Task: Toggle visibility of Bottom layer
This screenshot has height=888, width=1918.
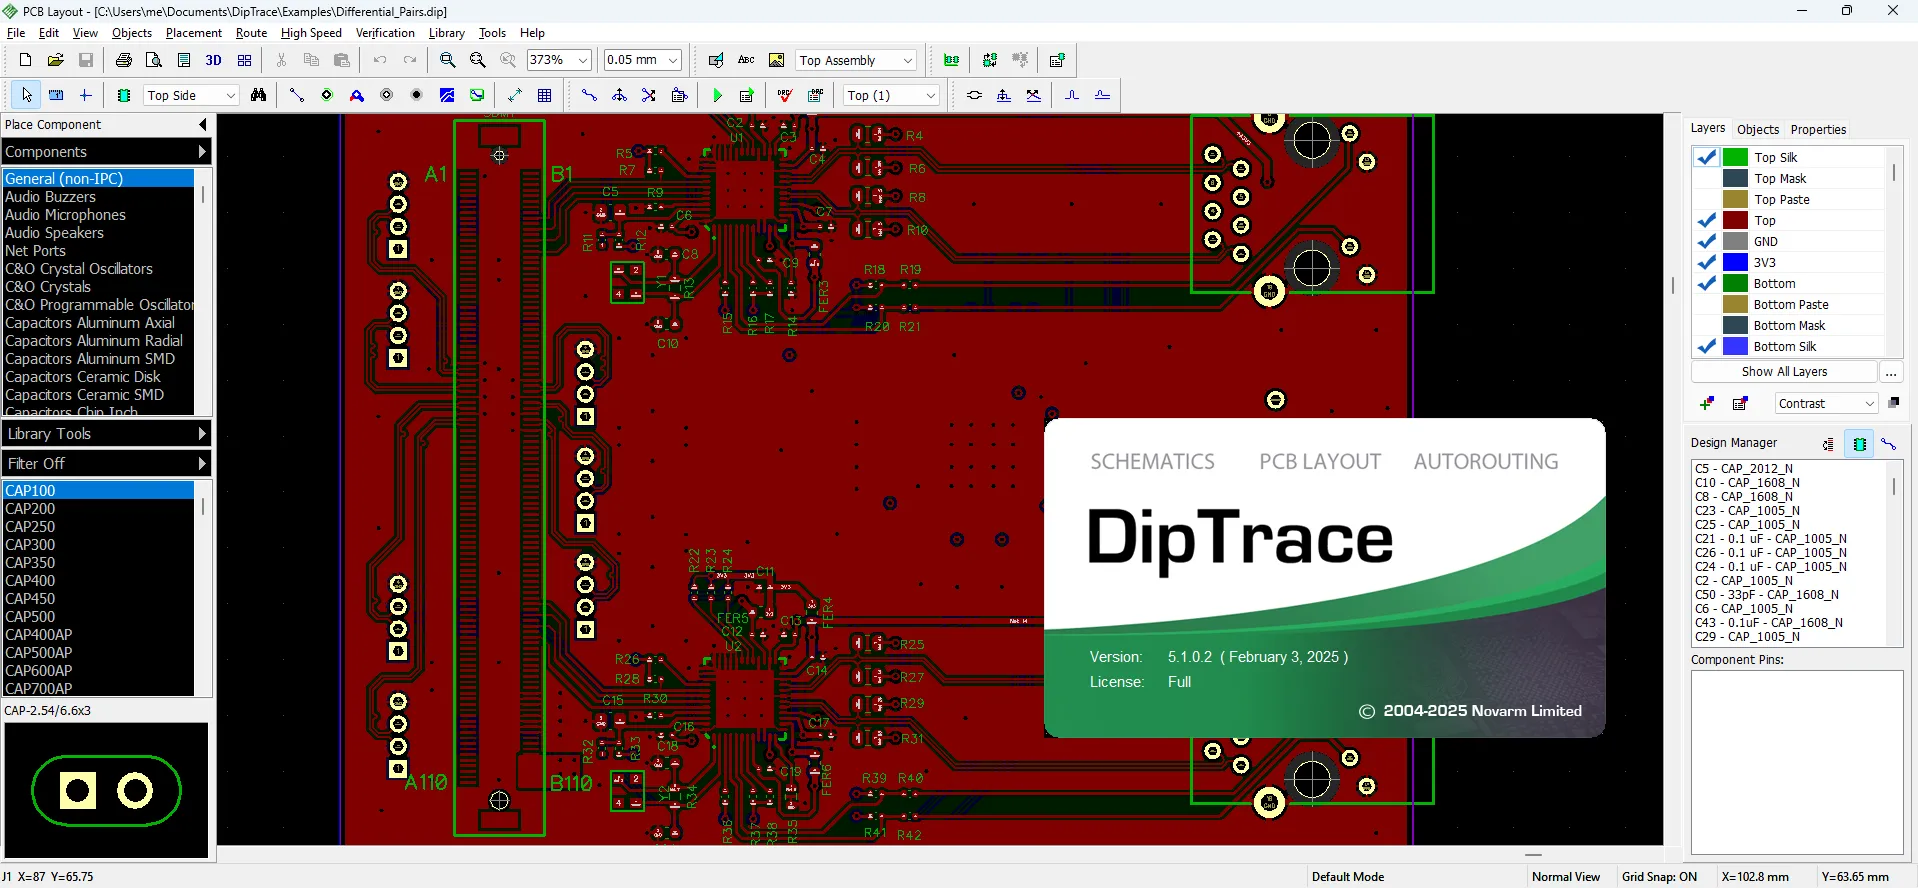Action: pyautogui.click(x=1707, y=283)
